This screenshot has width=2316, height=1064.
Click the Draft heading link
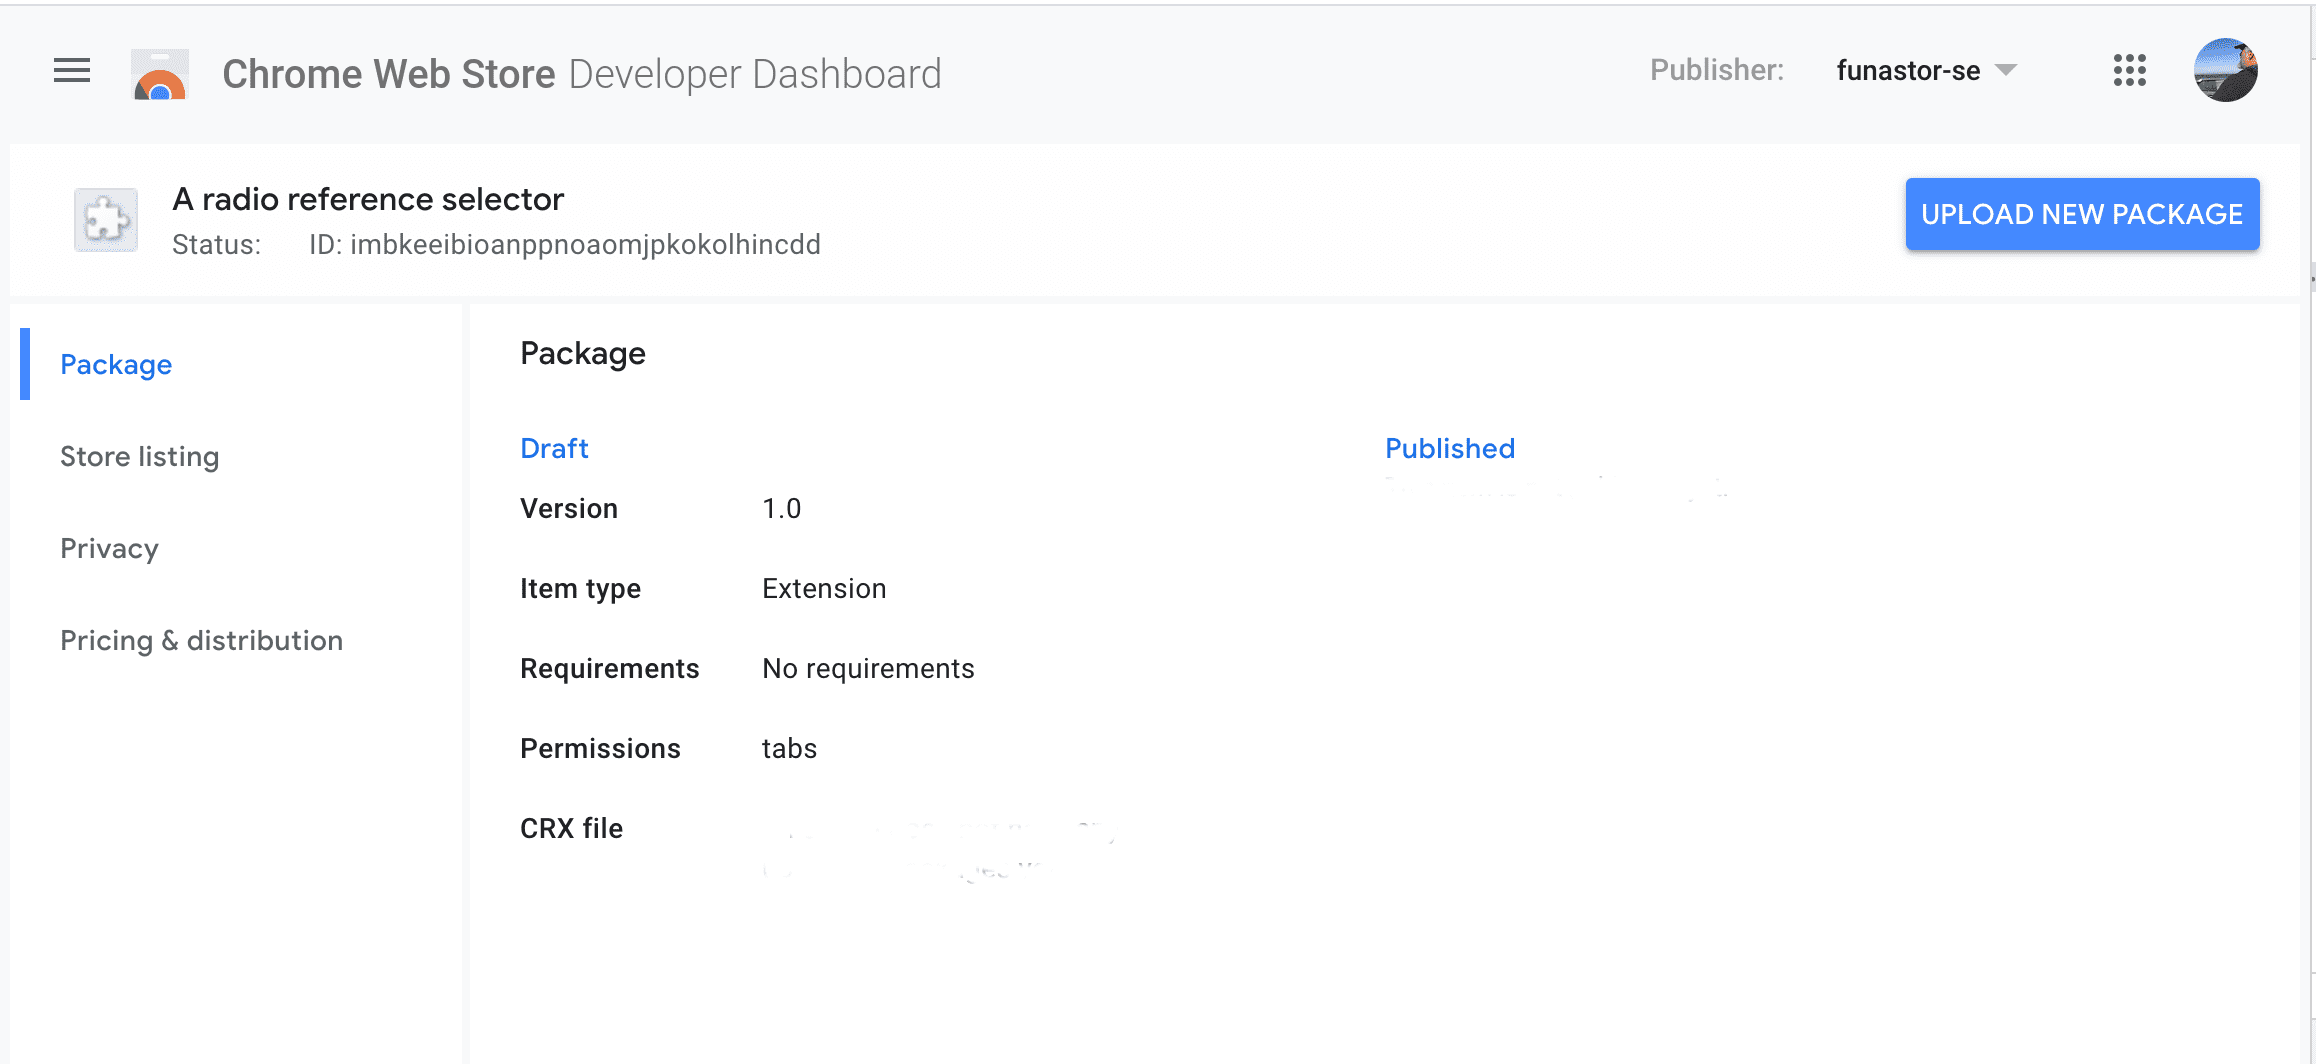[553, 448]
